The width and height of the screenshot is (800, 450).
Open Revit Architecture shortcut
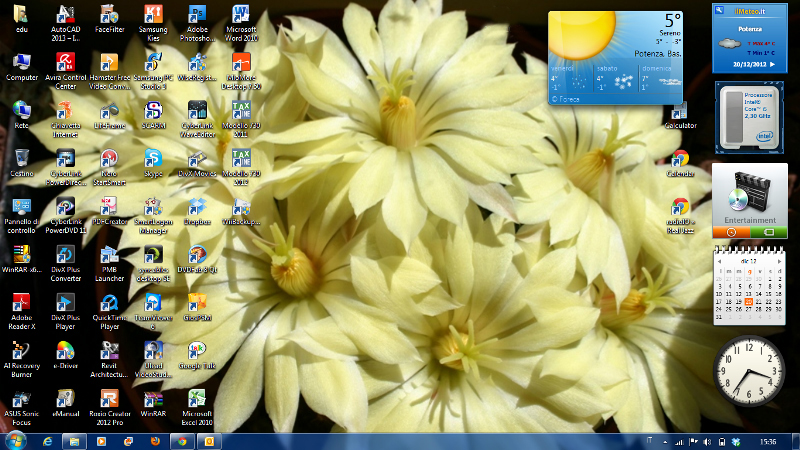pyautogui.click(x=109, y=359)
